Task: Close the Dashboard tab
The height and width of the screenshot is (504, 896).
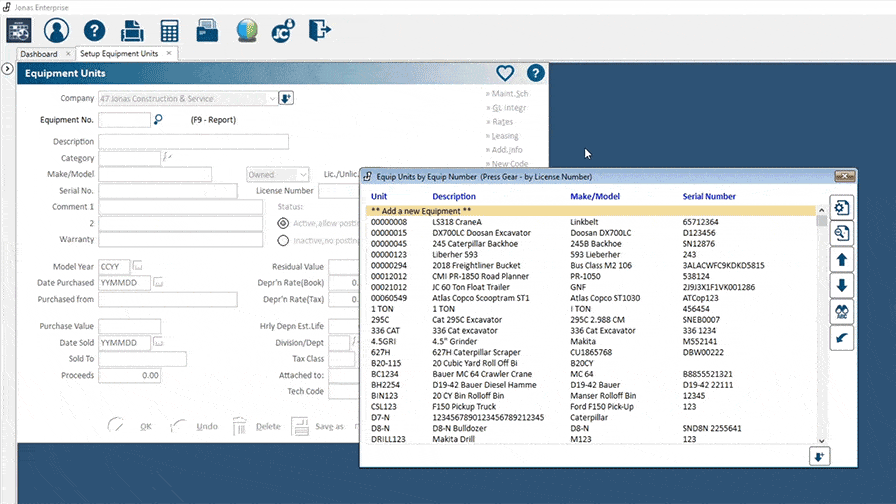Action: pyautogui.click(x=68, y=53)
